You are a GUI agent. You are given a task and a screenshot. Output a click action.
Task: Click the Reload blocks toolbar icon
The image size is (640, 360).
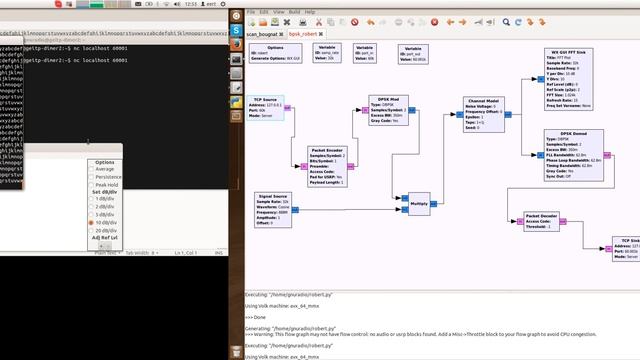tap(518, 22)
